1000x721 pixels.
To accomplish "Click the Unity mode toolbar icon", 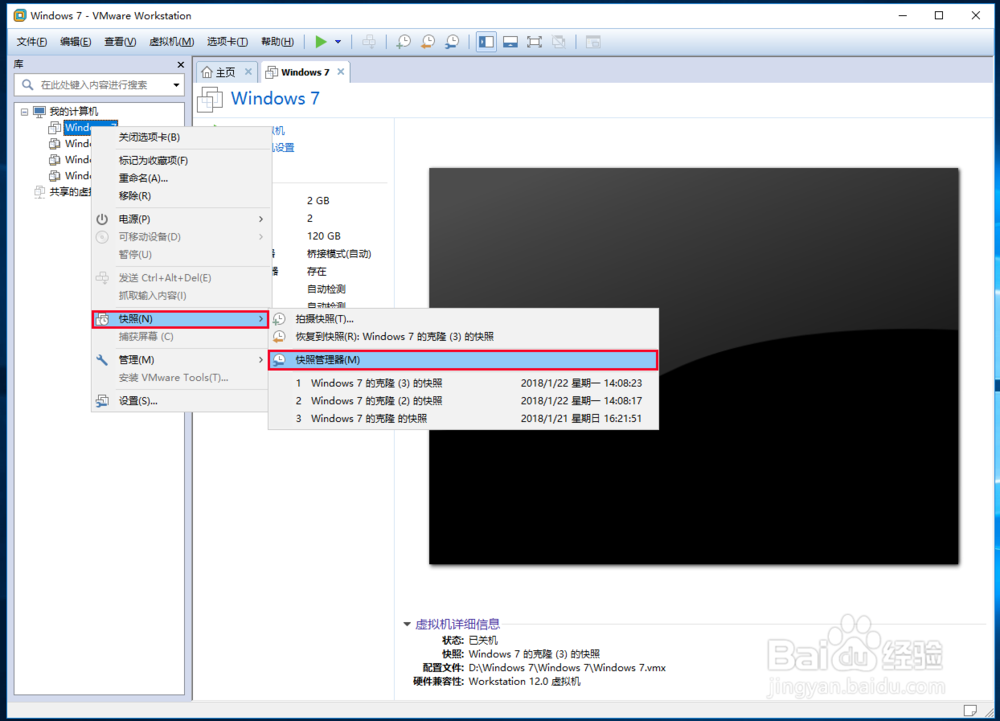I will (559, 42).
